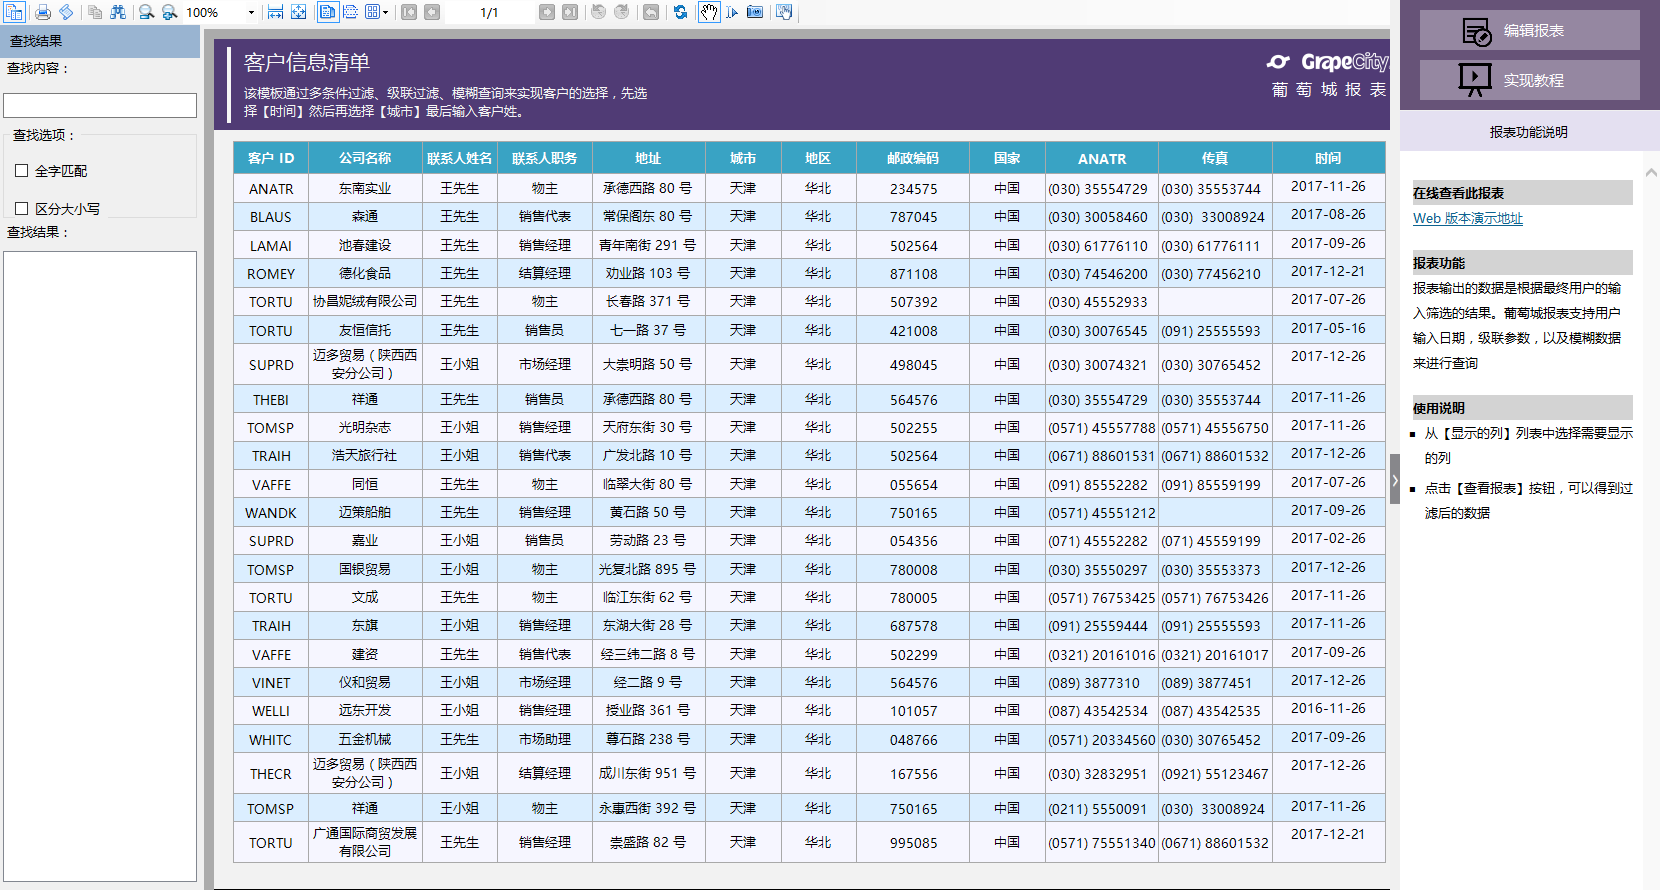Select Fit Page Width icon
Viewport: 1660px width, 890px height.
275,12
